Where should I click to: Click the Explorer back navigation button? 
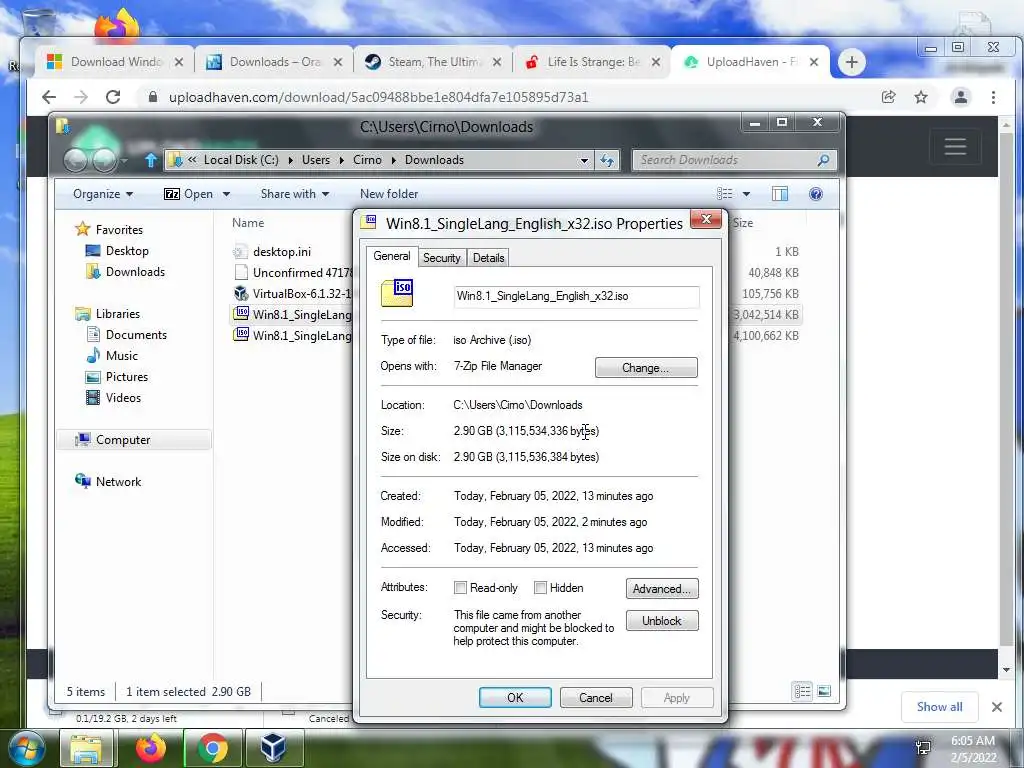(75, 160)
